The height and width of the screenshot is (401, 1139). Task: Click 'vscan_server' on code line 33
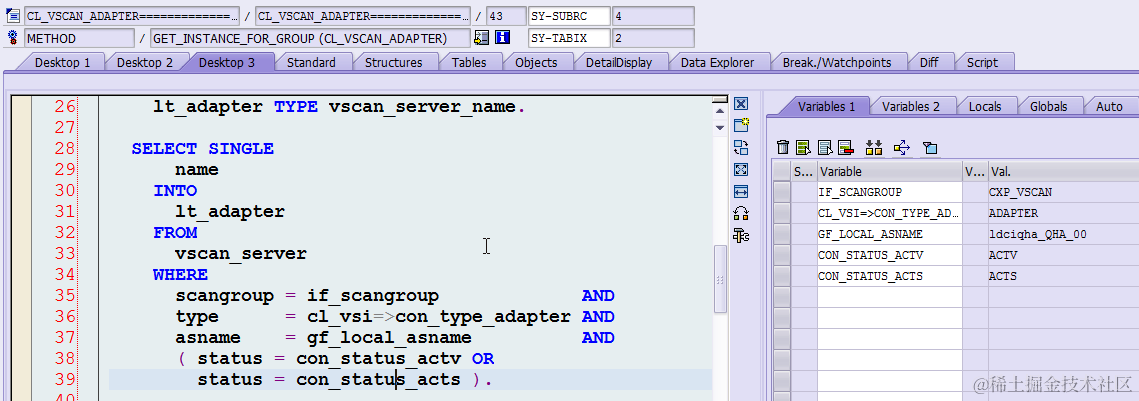[240, 254]
